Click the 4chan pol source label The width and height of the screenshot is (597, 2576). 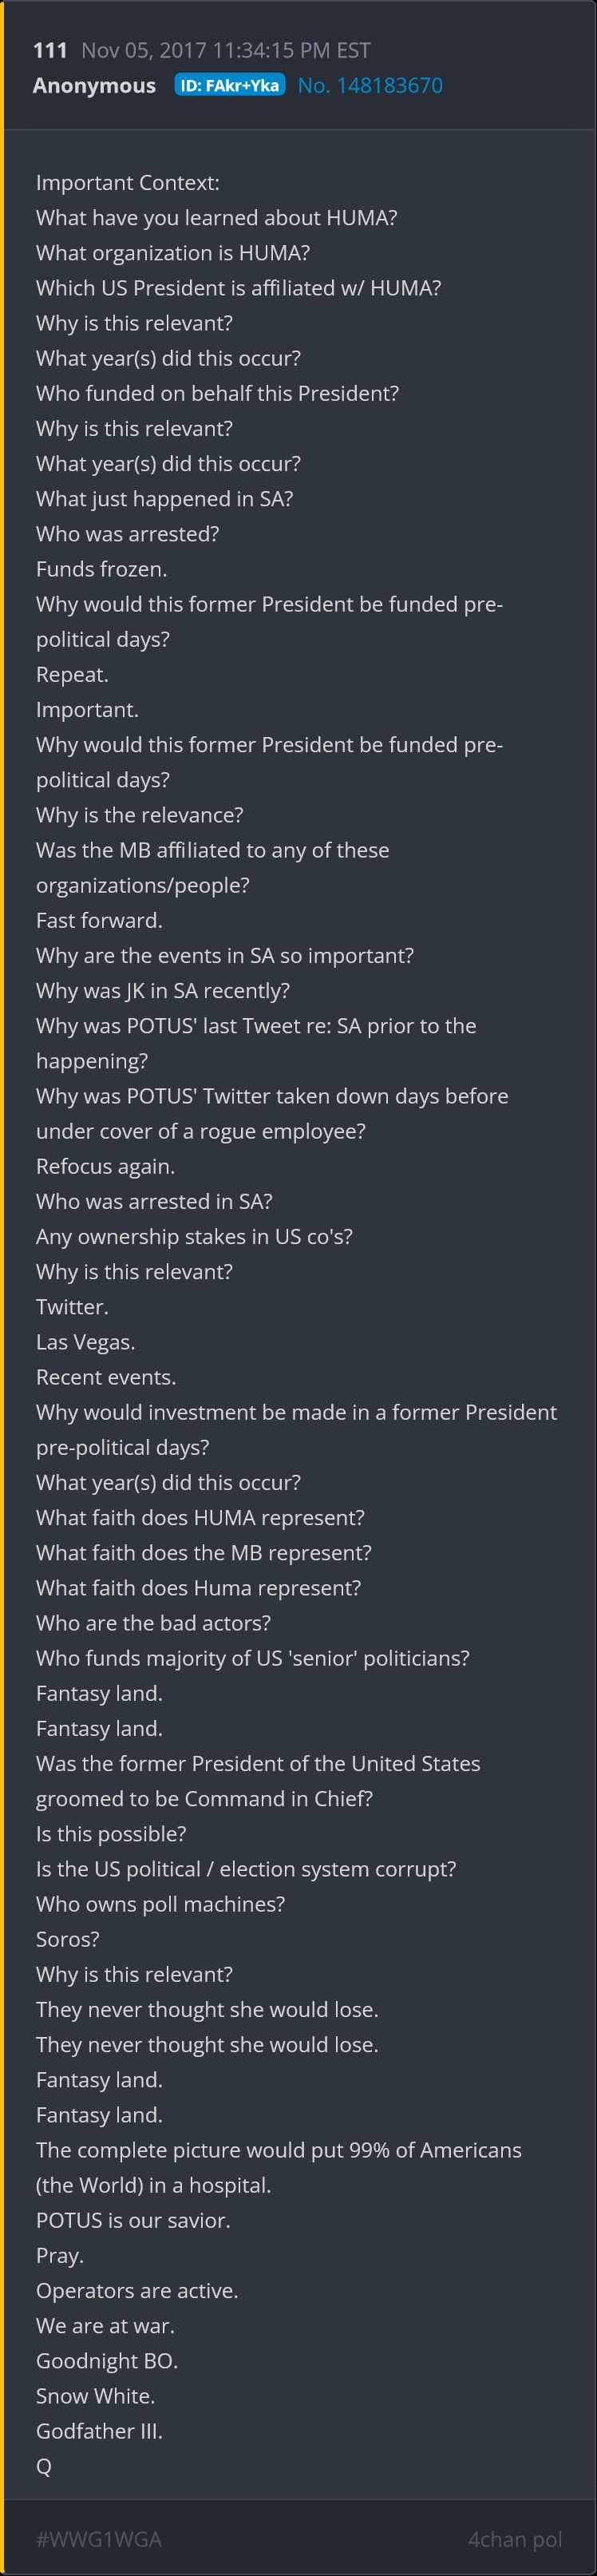point(514,2539)
